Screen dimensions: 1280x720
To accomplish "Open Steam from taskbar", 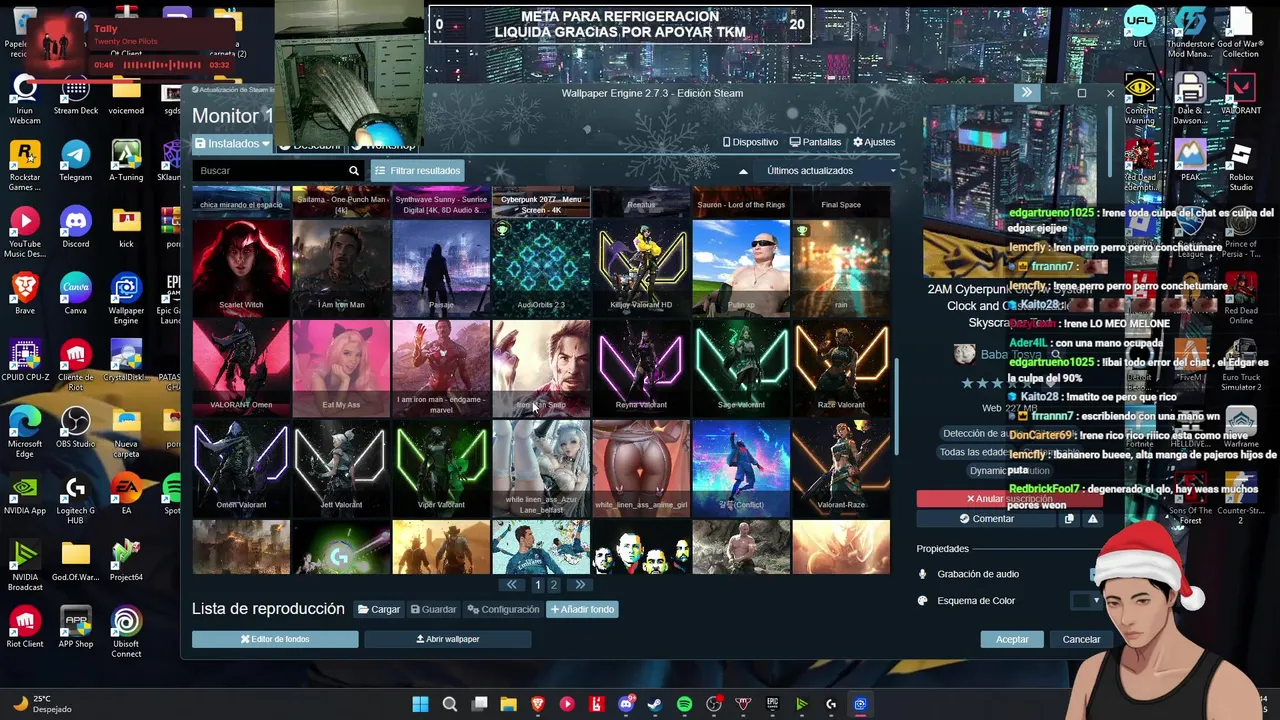I will point(655,704).
